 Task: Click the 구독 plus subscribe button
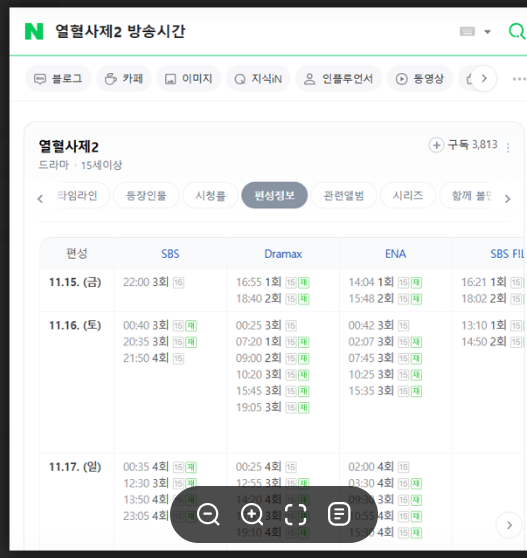(x=463, y=145)
